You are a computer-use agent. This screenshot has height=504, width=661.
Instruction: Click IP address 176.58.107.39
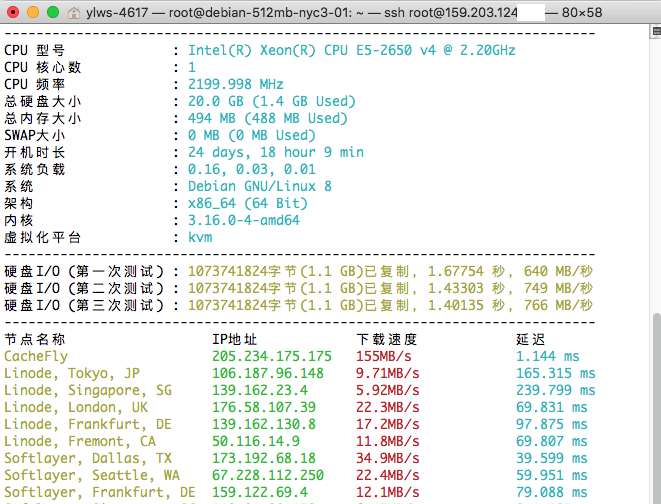pos(264,407)
